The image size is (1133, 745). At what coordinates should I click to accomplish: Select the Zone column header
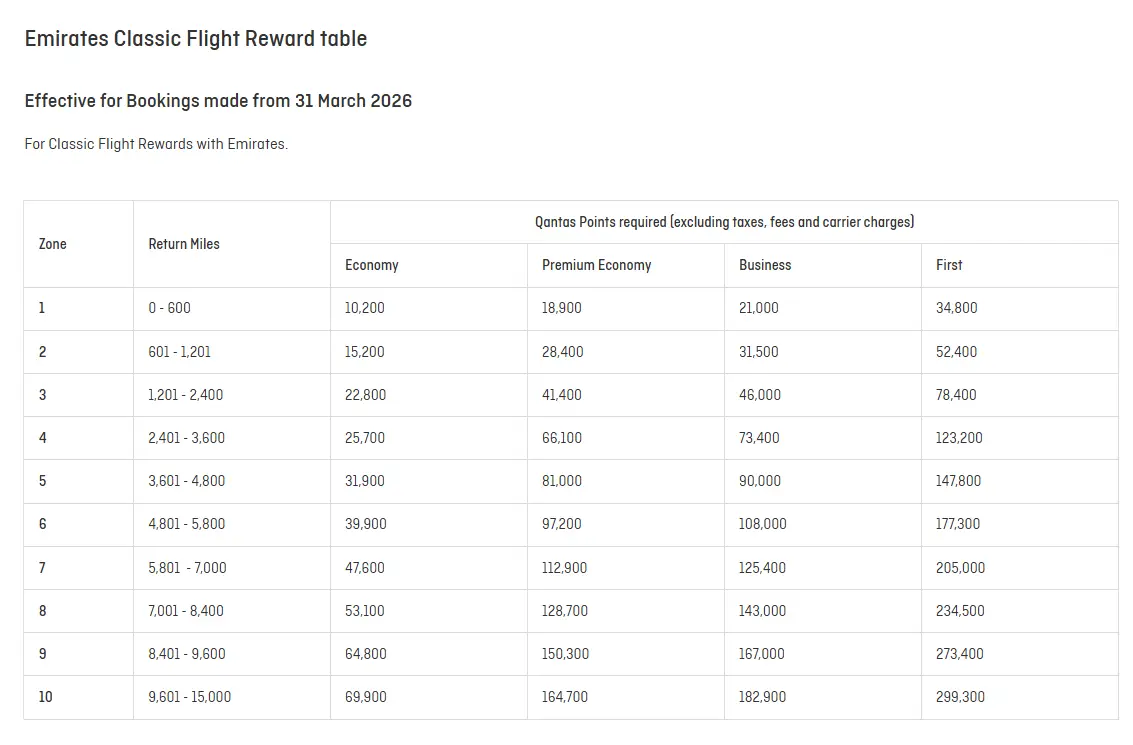(53, 244)
